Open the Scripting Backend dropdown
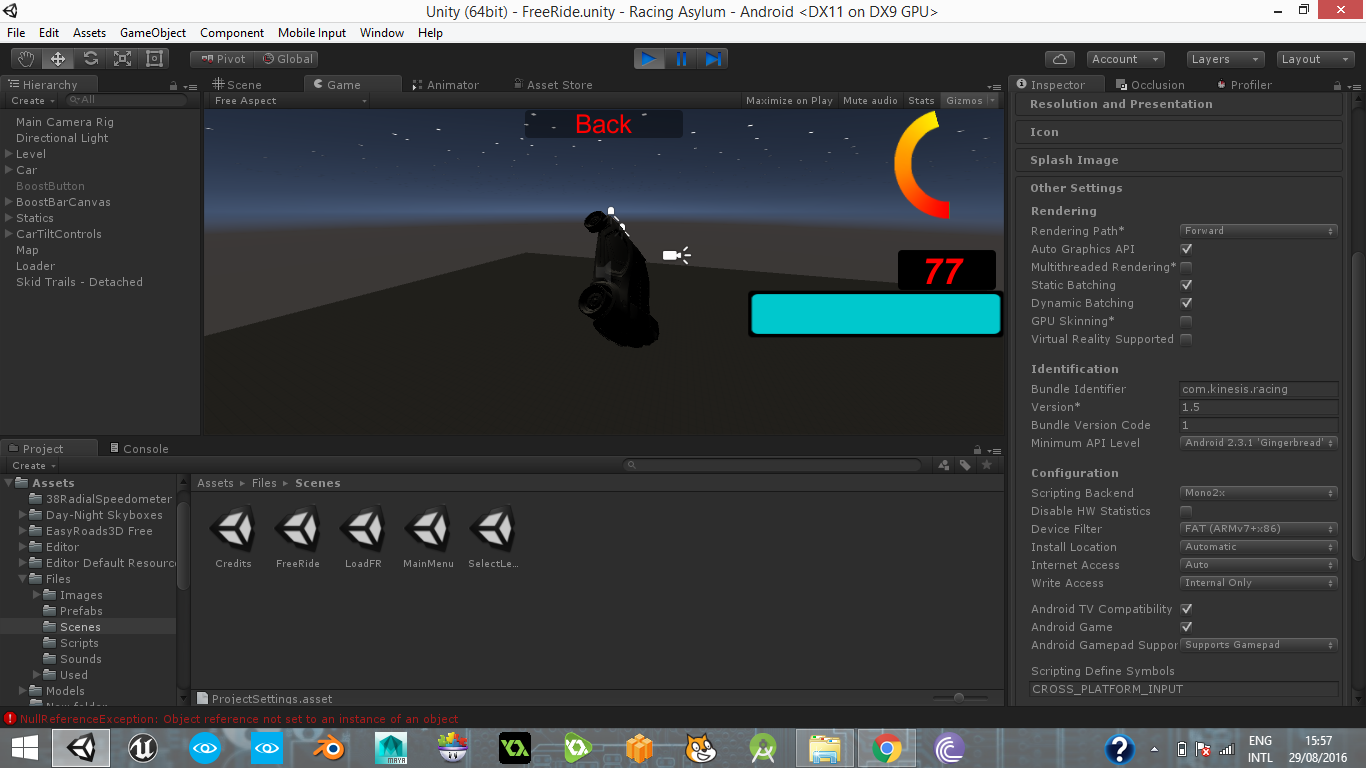 point(1259,493)
